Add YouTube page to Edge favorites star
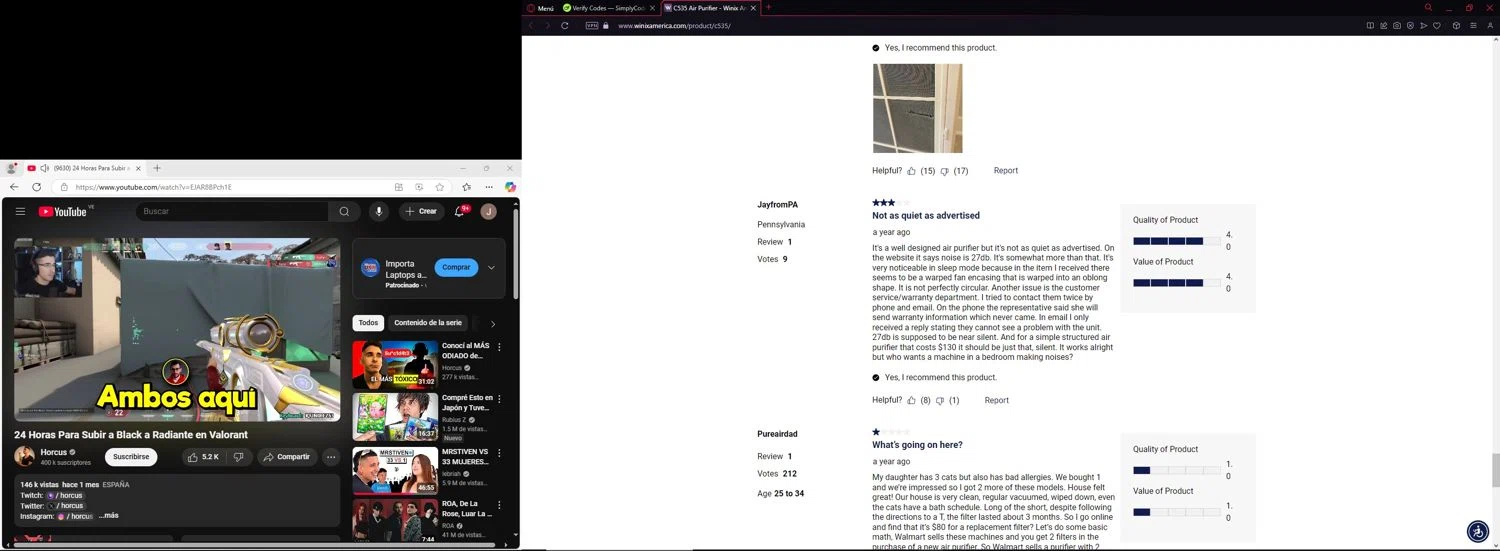This screenshot has height=551, width=1500. coord(439,187)
